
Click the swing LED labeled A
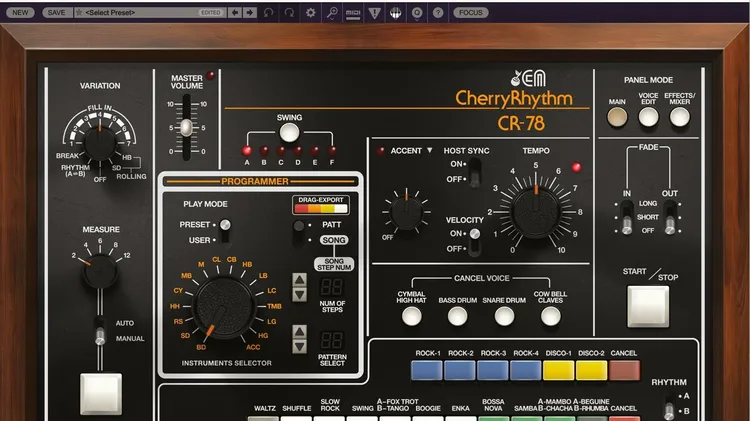[247, 151]
